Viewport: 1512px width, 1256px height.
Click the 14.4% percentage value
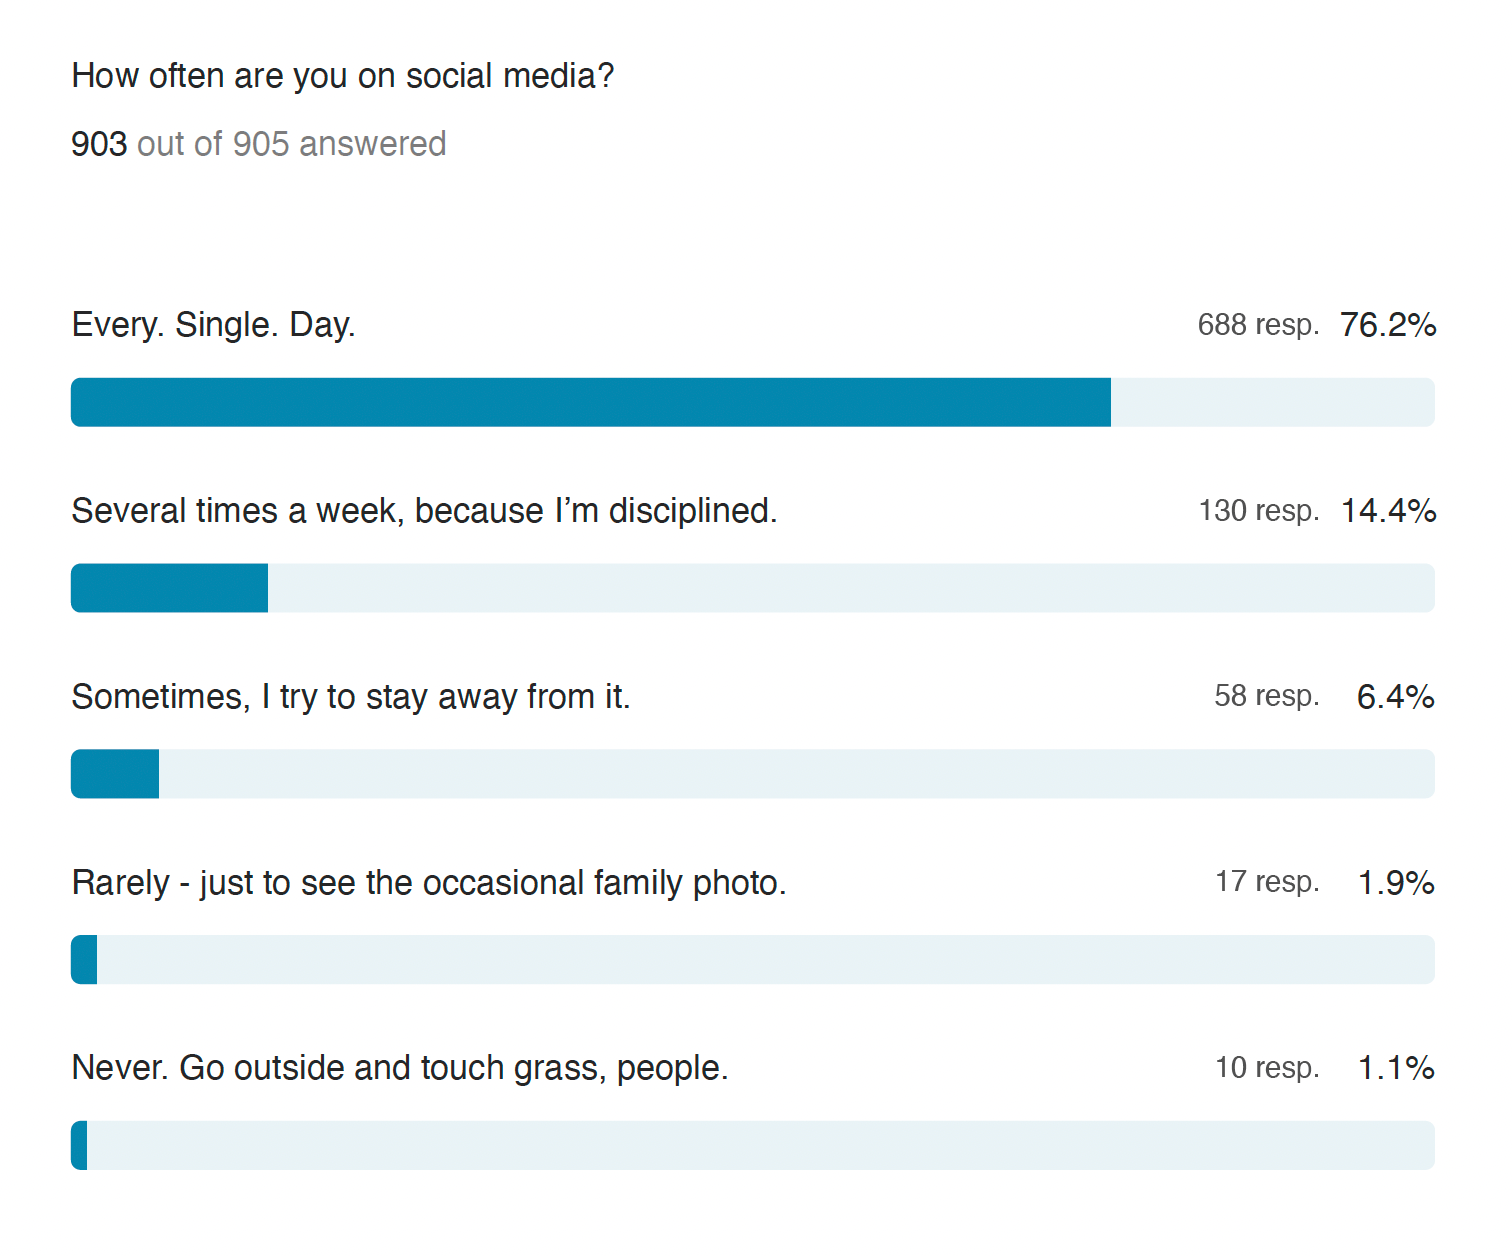[x=1388, y=511]
